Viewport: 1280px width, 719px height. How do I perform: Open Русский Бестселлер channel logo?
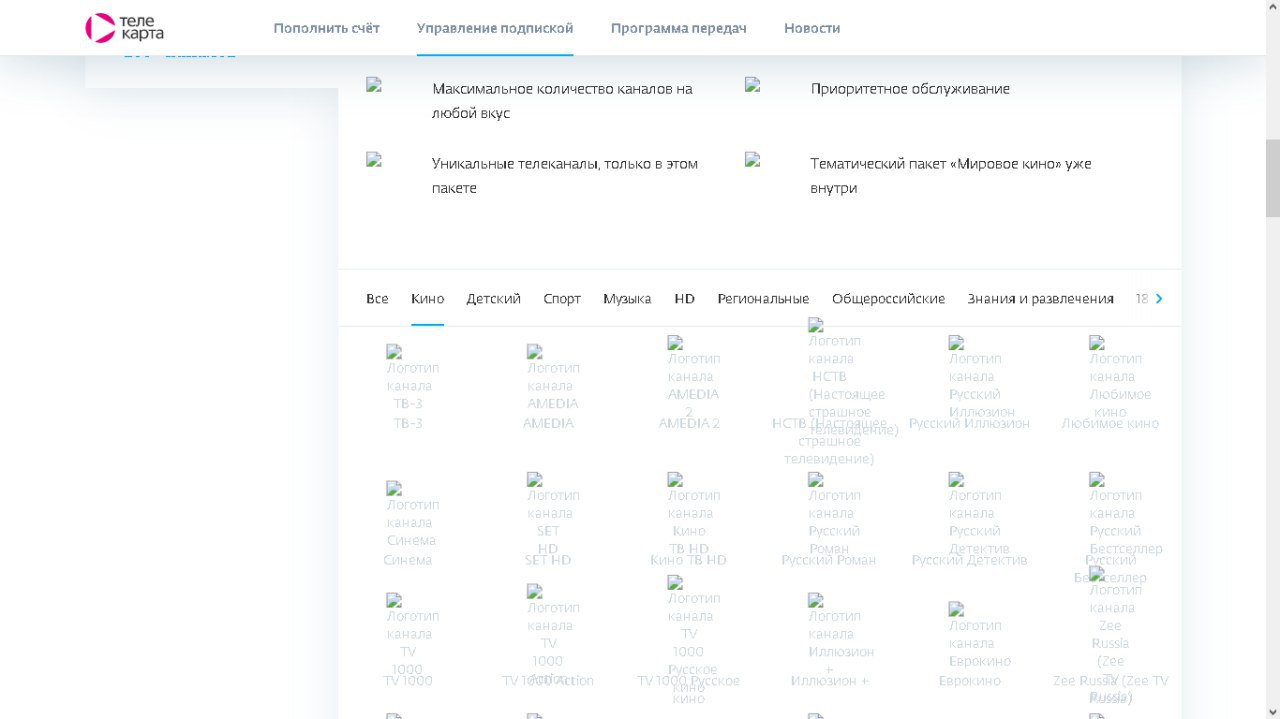pyautogui.click(x=1125, y=515)
